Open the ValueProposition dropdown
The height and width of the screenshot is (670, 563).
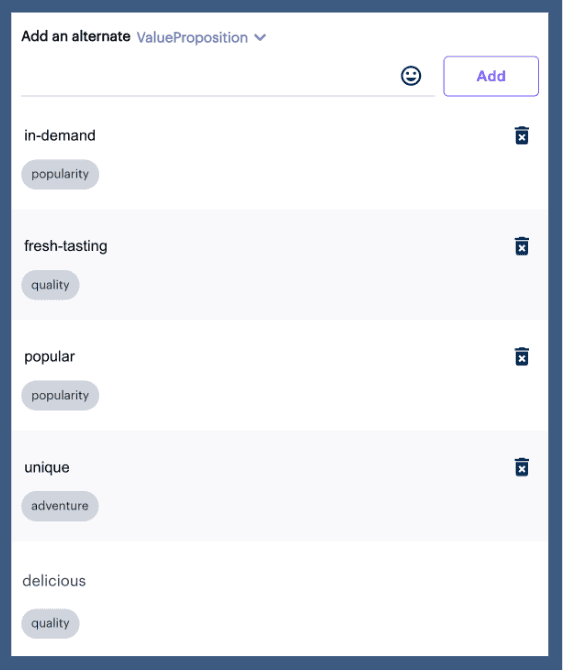point(201,38)
